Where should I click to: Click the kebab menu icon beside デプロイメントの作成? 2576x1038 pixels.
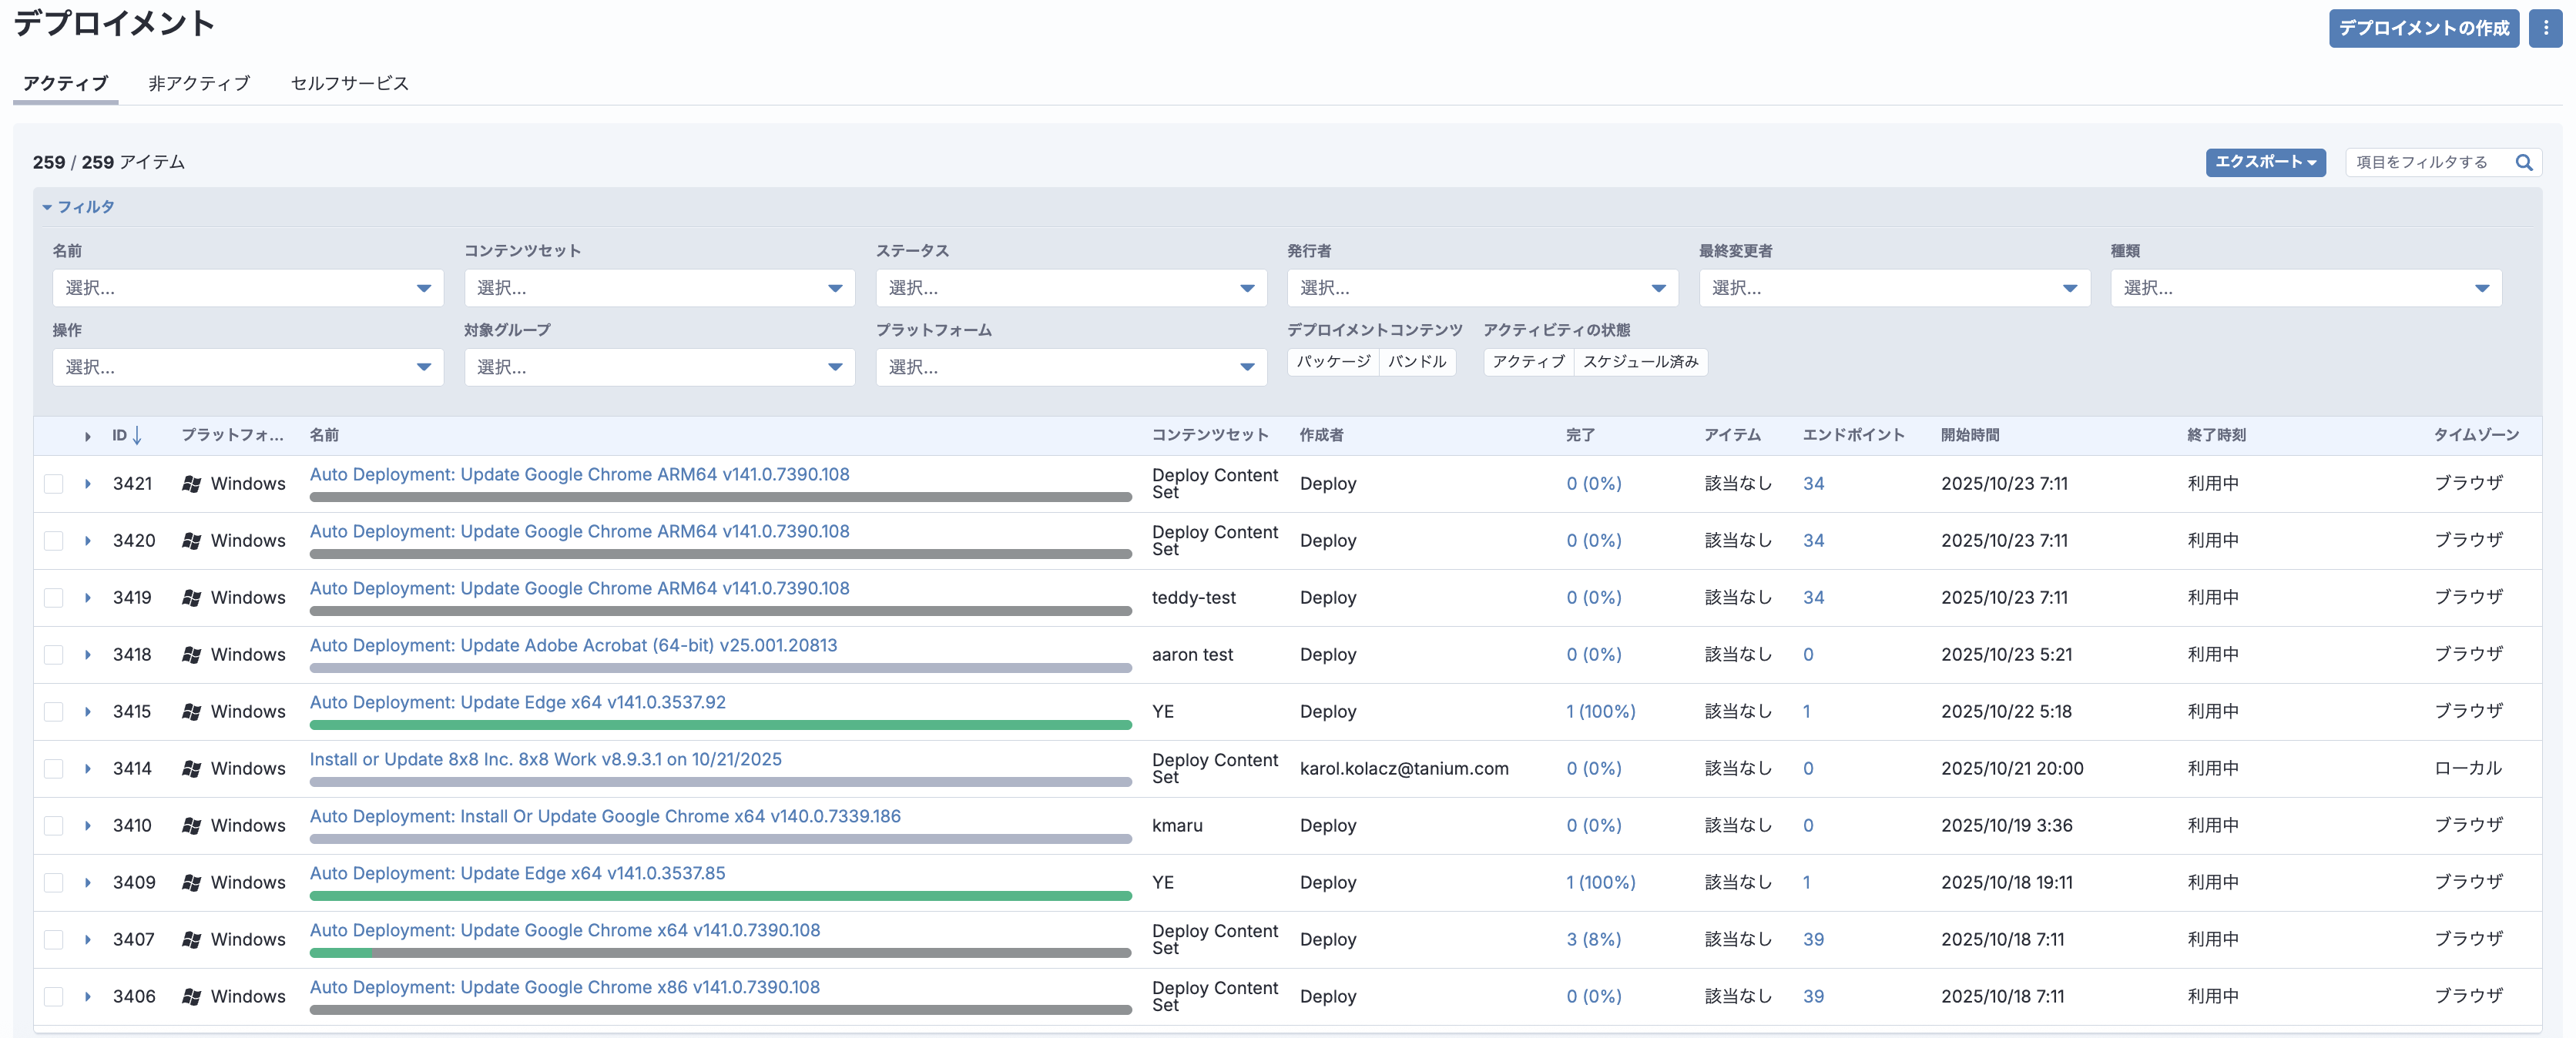pyautogui.click(x=2545, y=28)
